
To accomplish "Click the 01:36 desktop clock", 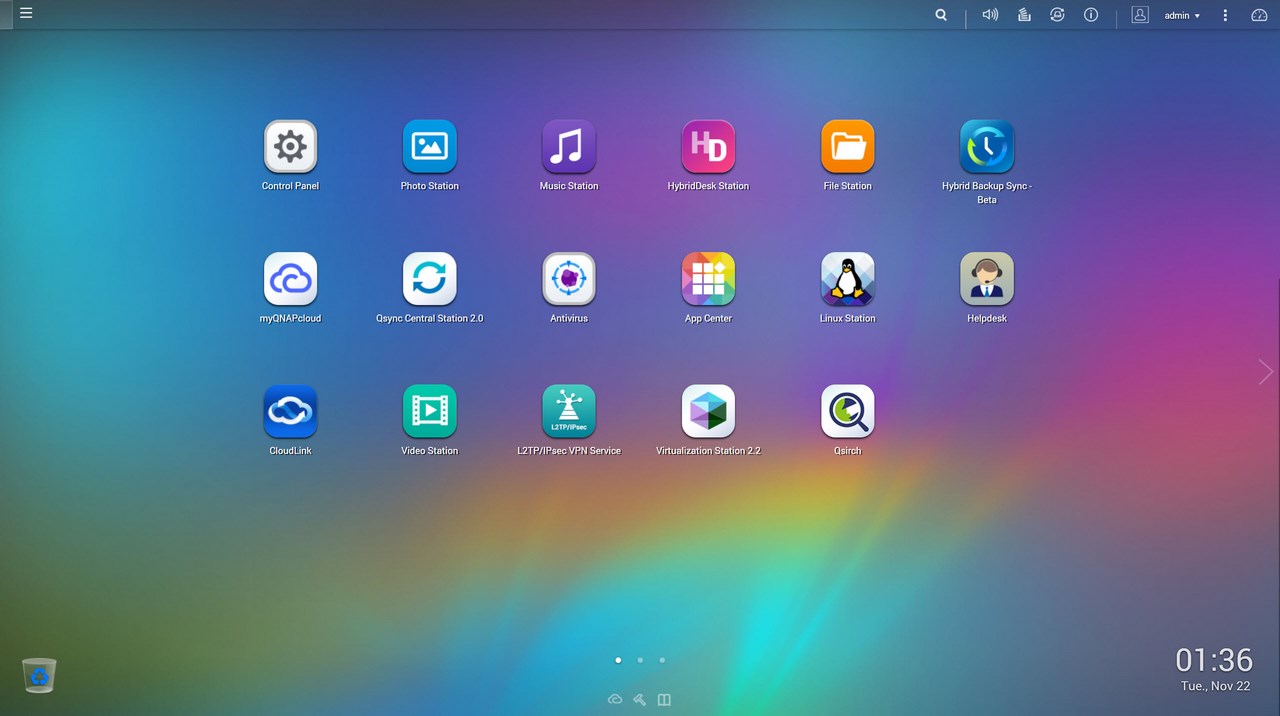I will pyautogui.click(x=1214, y=660).
